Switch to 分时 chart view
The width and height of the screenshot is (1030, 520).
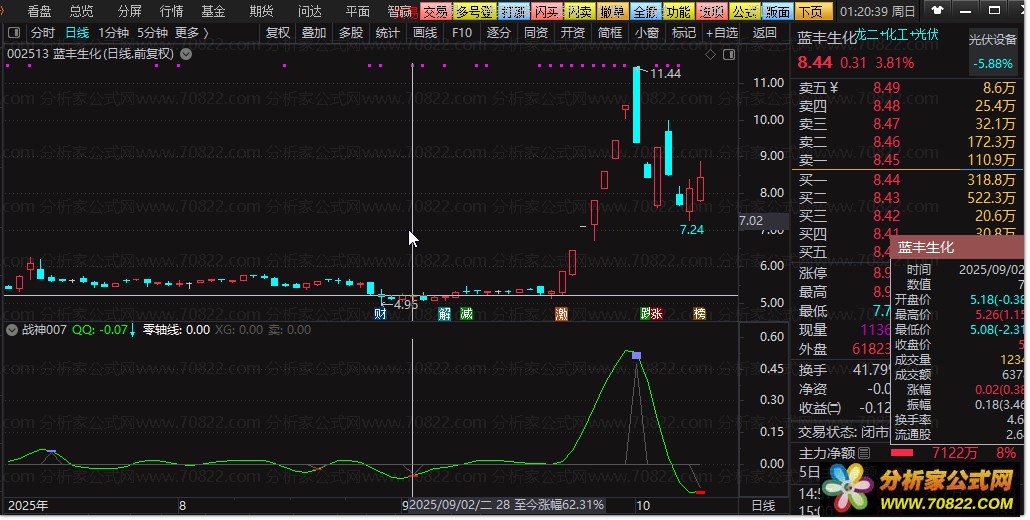pos(43,33)
